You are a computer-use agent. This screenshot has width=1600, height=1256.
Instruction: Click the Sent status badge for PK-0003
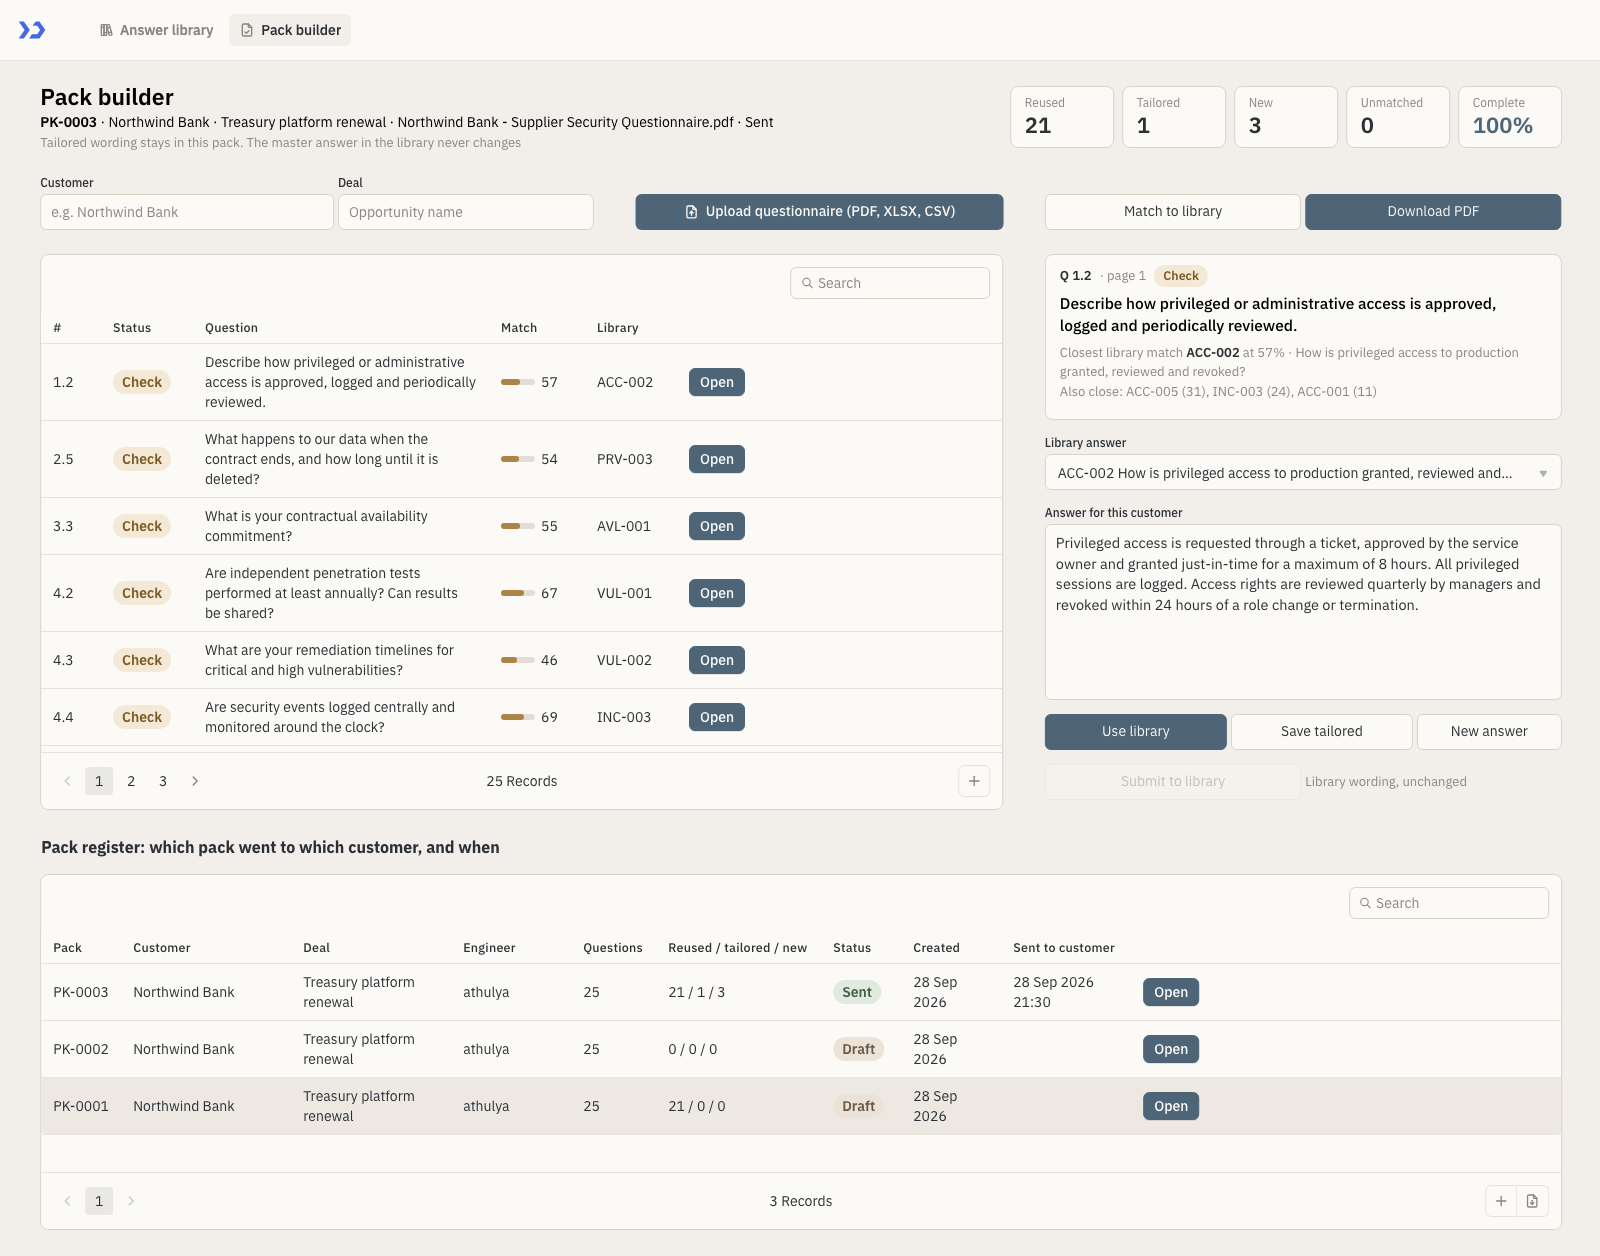(x=857, y=992)
